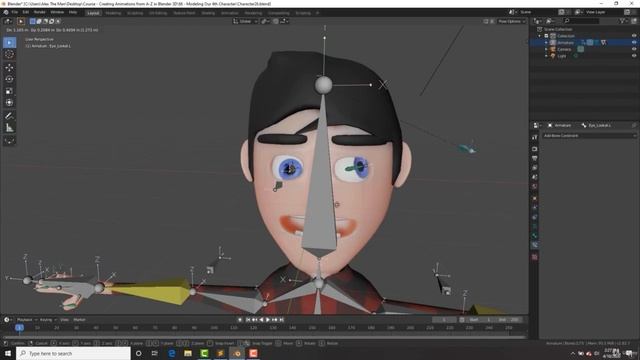Toggle use preview range in timeline
Screen dimensions: 640x360
tap(462, 320)
